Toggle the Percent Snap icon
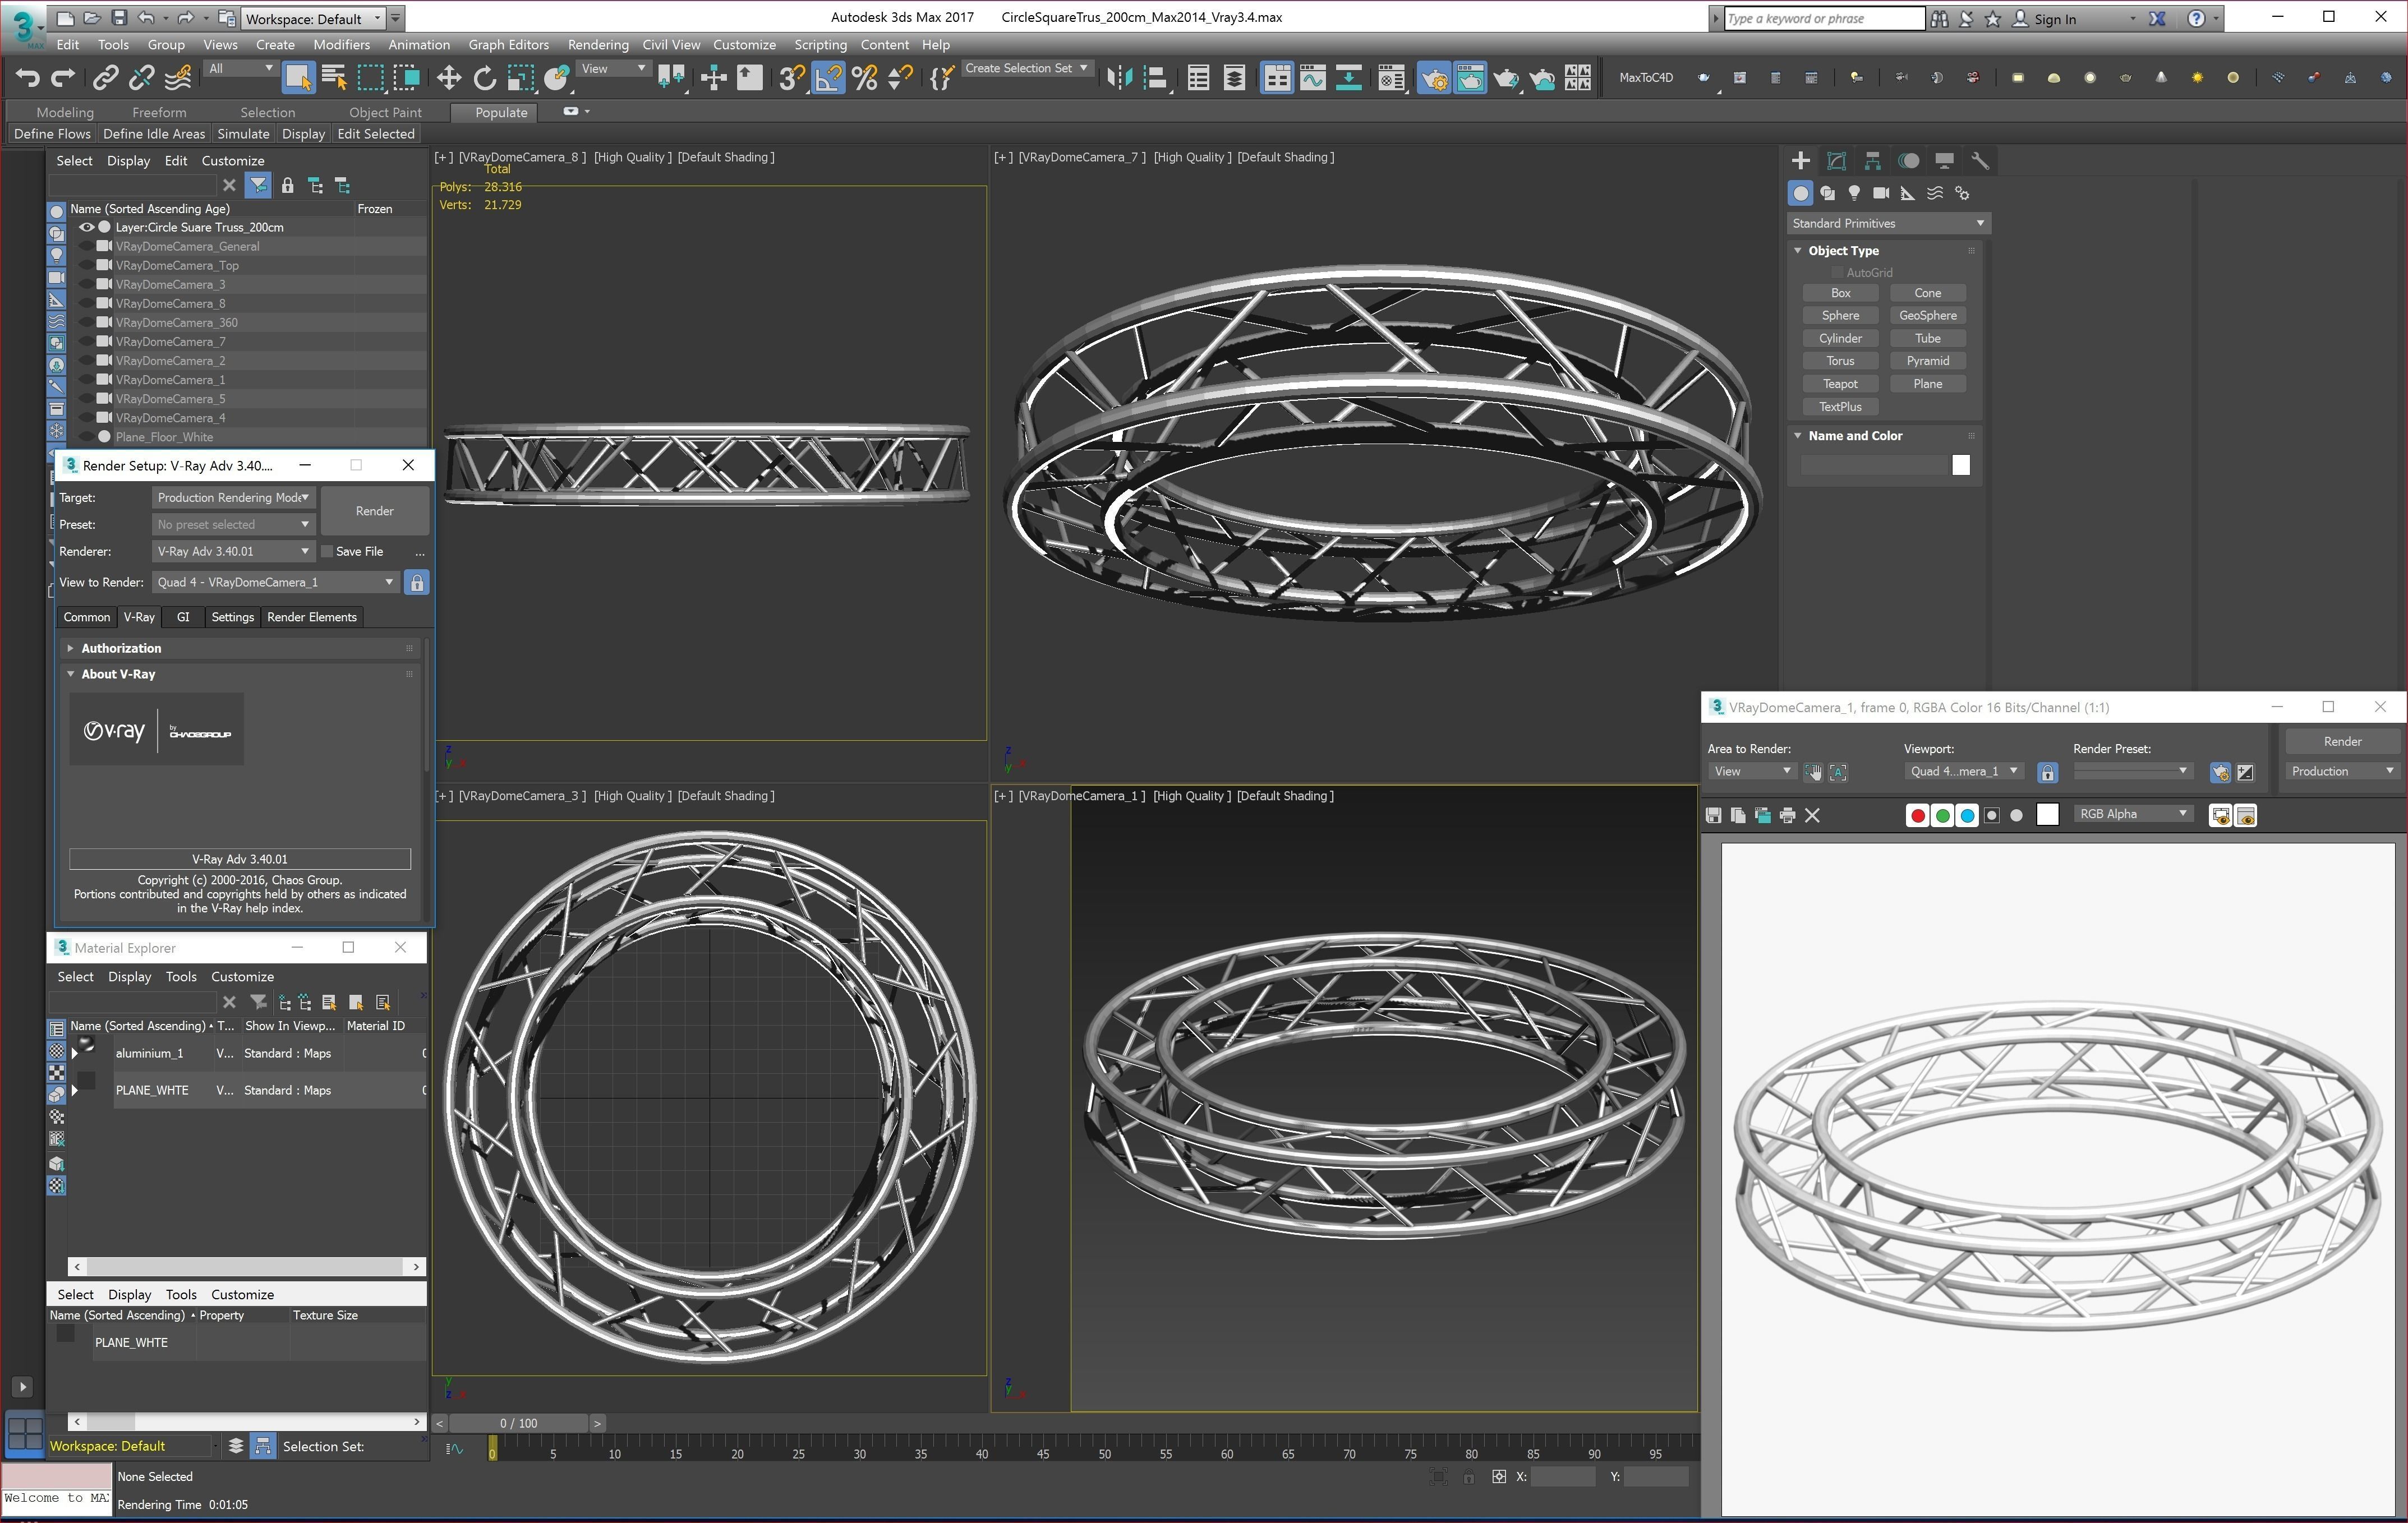Viewport: 2408px width, 1523px height. tap(864, 78)
